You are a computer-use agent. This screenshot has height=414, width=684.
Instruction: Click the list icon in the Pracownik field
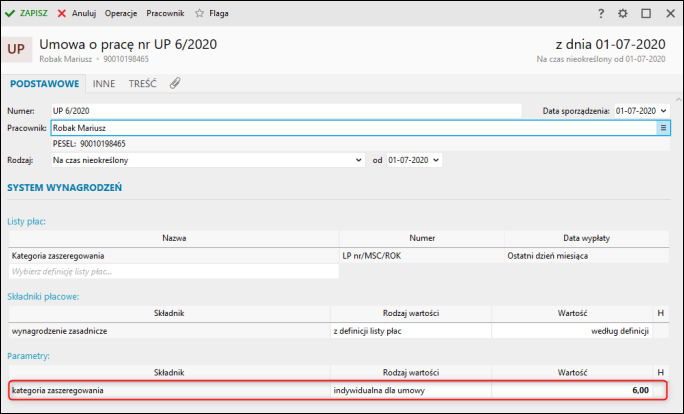(x=663, y=128)
